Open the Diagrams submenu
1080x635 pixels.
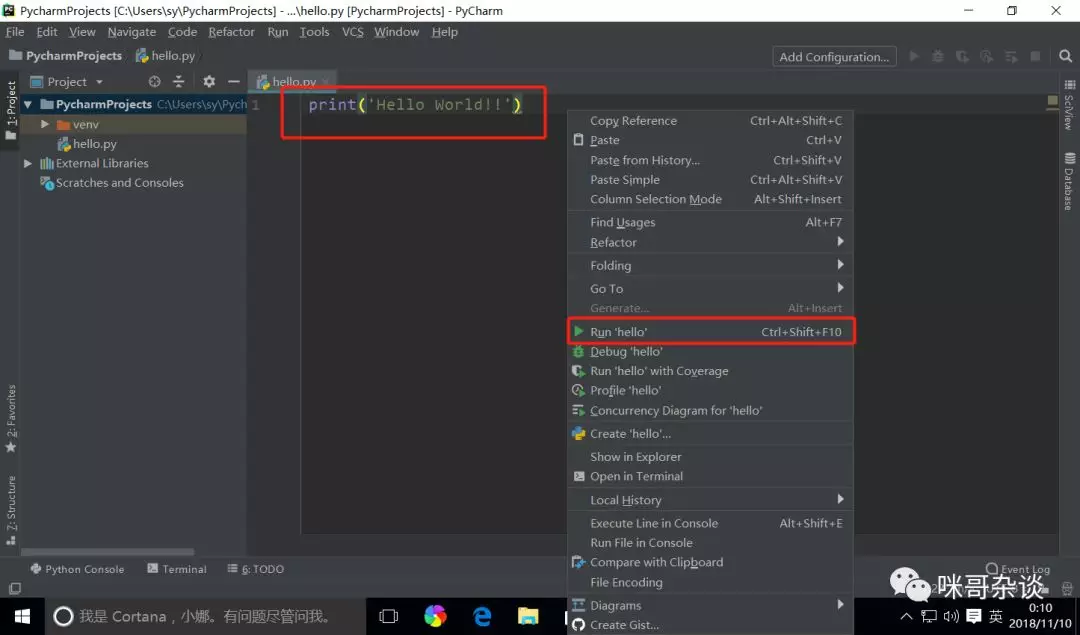click(x=710, y=605)
